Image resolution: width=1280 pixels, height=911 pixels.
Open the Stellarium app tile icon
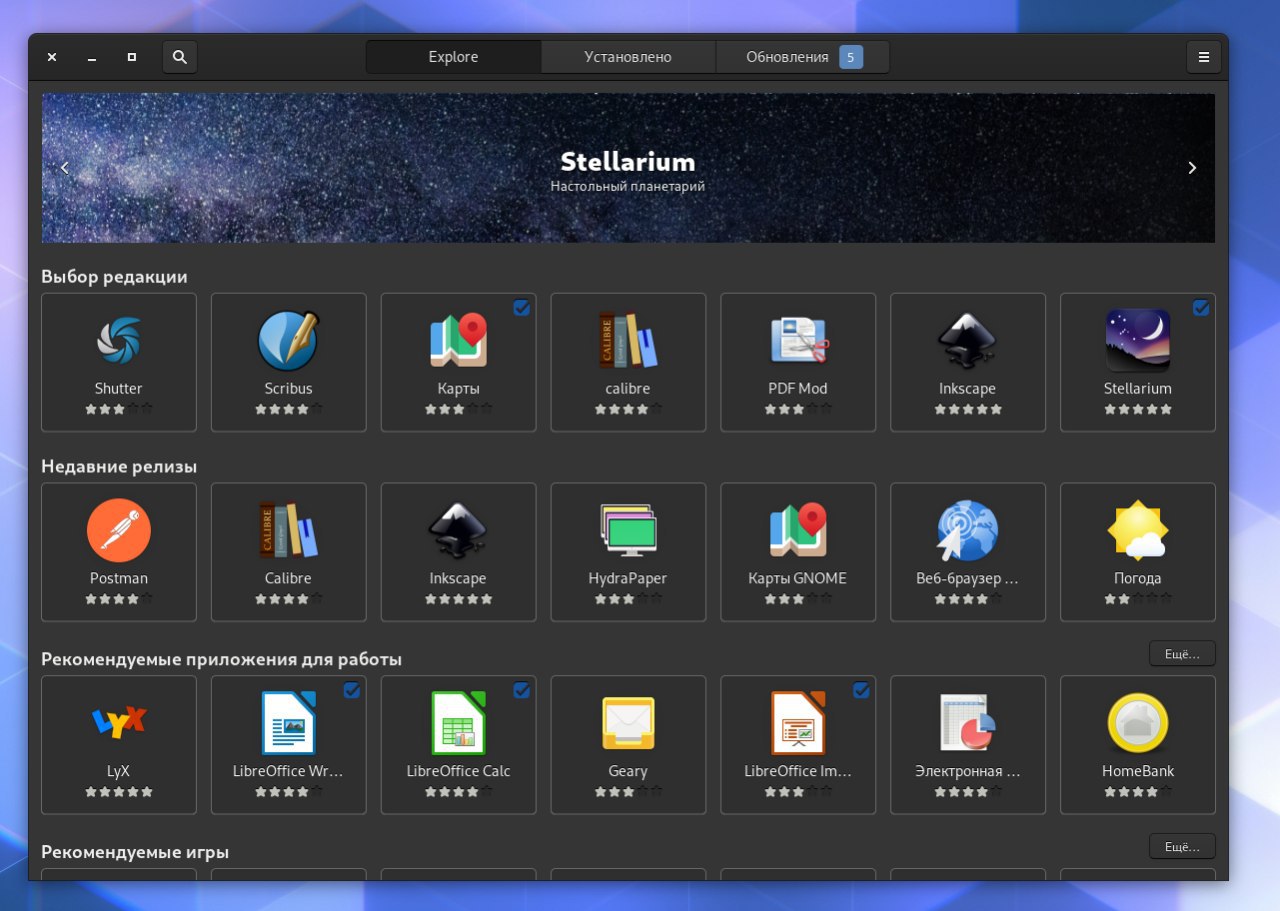[1138, 340]
